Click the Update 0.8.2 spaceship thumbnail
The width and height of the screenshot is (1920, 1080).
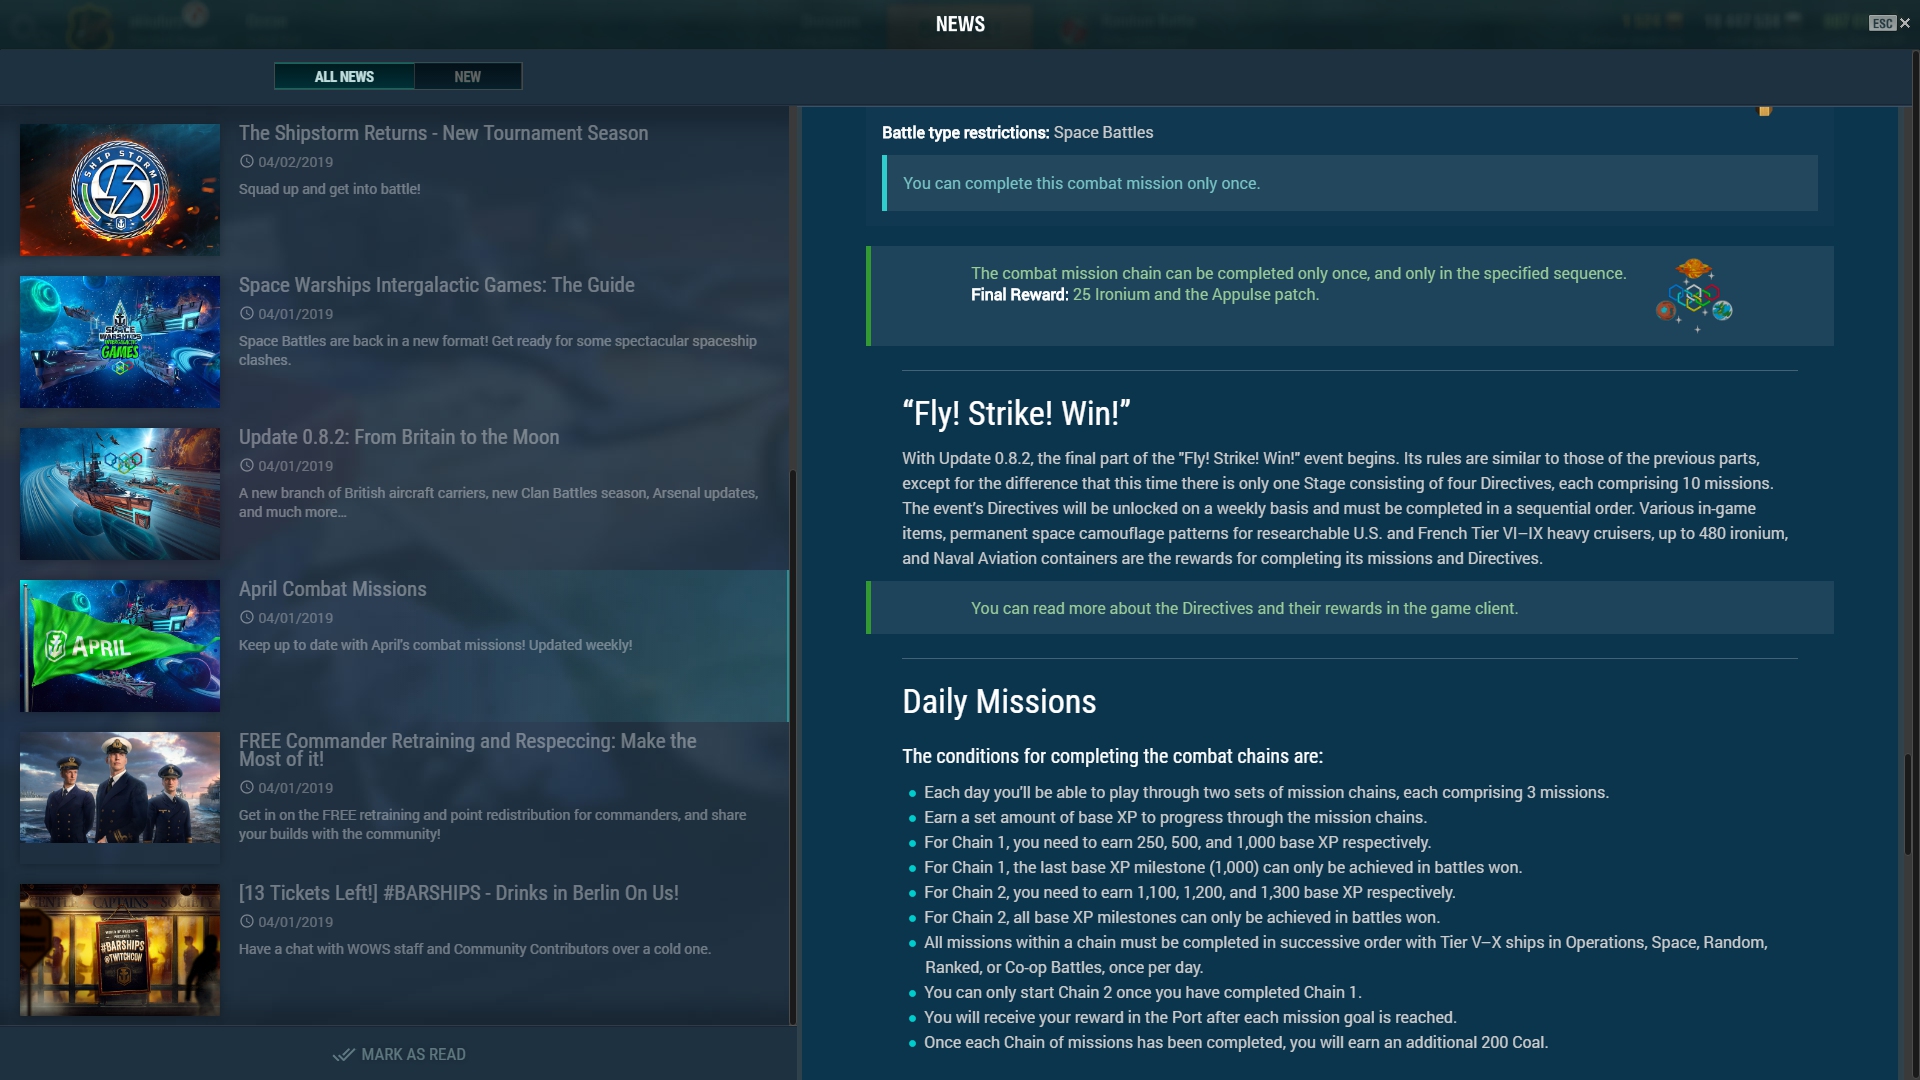(120, 494)
